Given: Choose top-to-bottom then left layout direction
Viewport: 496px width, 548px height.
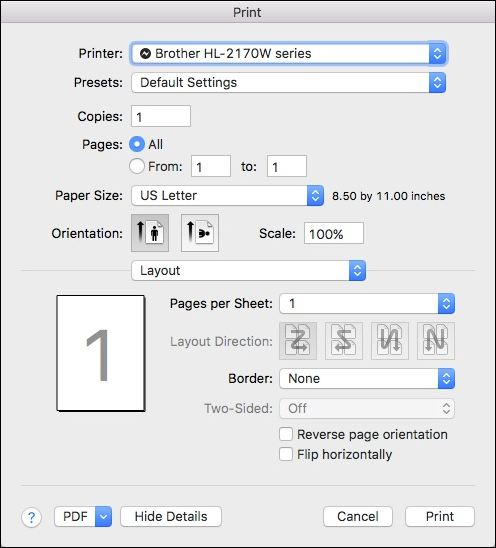Looking at the screenshot, I should coord(436,341).
